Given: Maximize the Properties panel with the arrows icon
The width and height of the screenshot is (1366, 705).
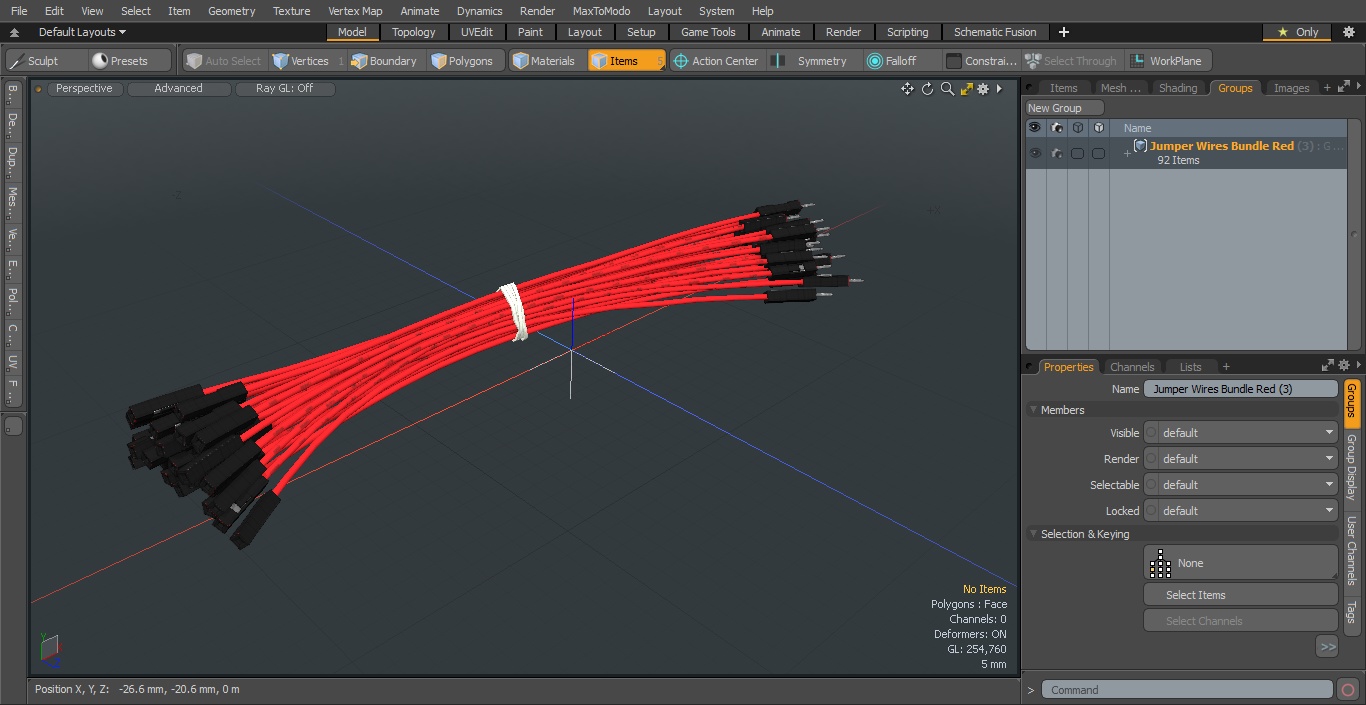Looking at the screenshot, I should (x=1328, y=366).
